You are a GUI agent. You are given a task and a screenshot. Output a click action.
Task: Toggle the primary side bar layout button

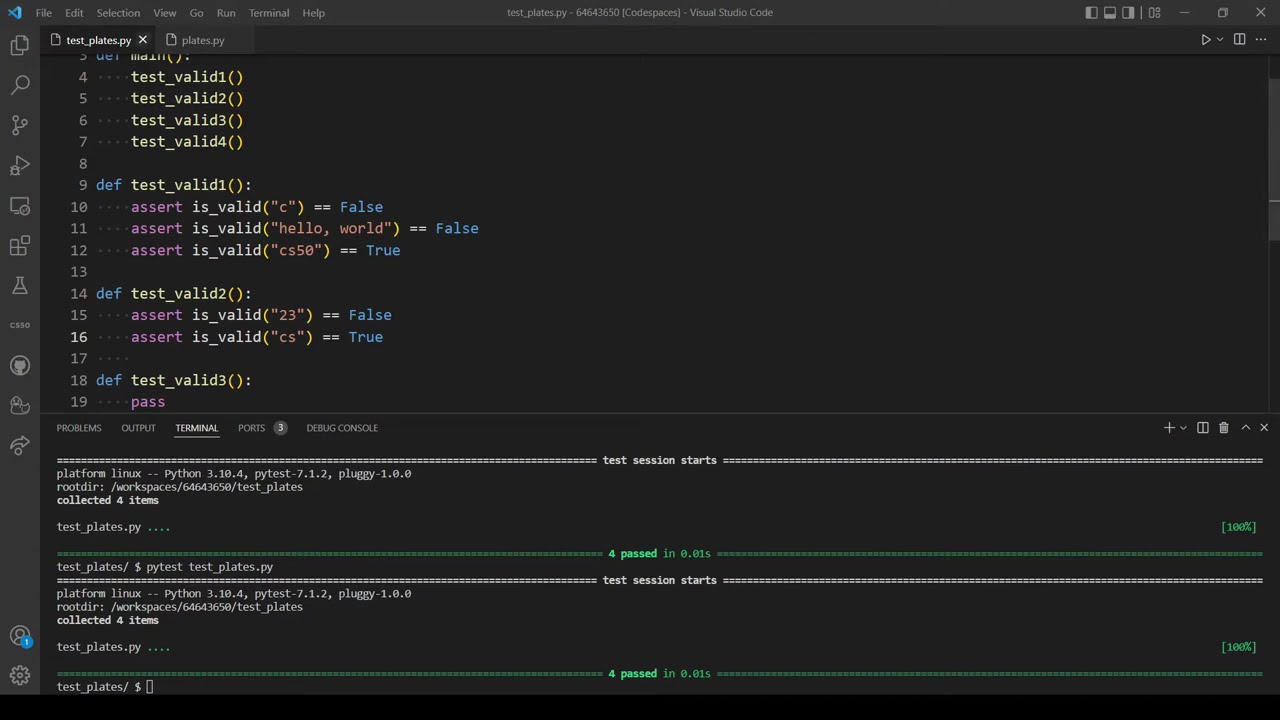click(1091, 13)
